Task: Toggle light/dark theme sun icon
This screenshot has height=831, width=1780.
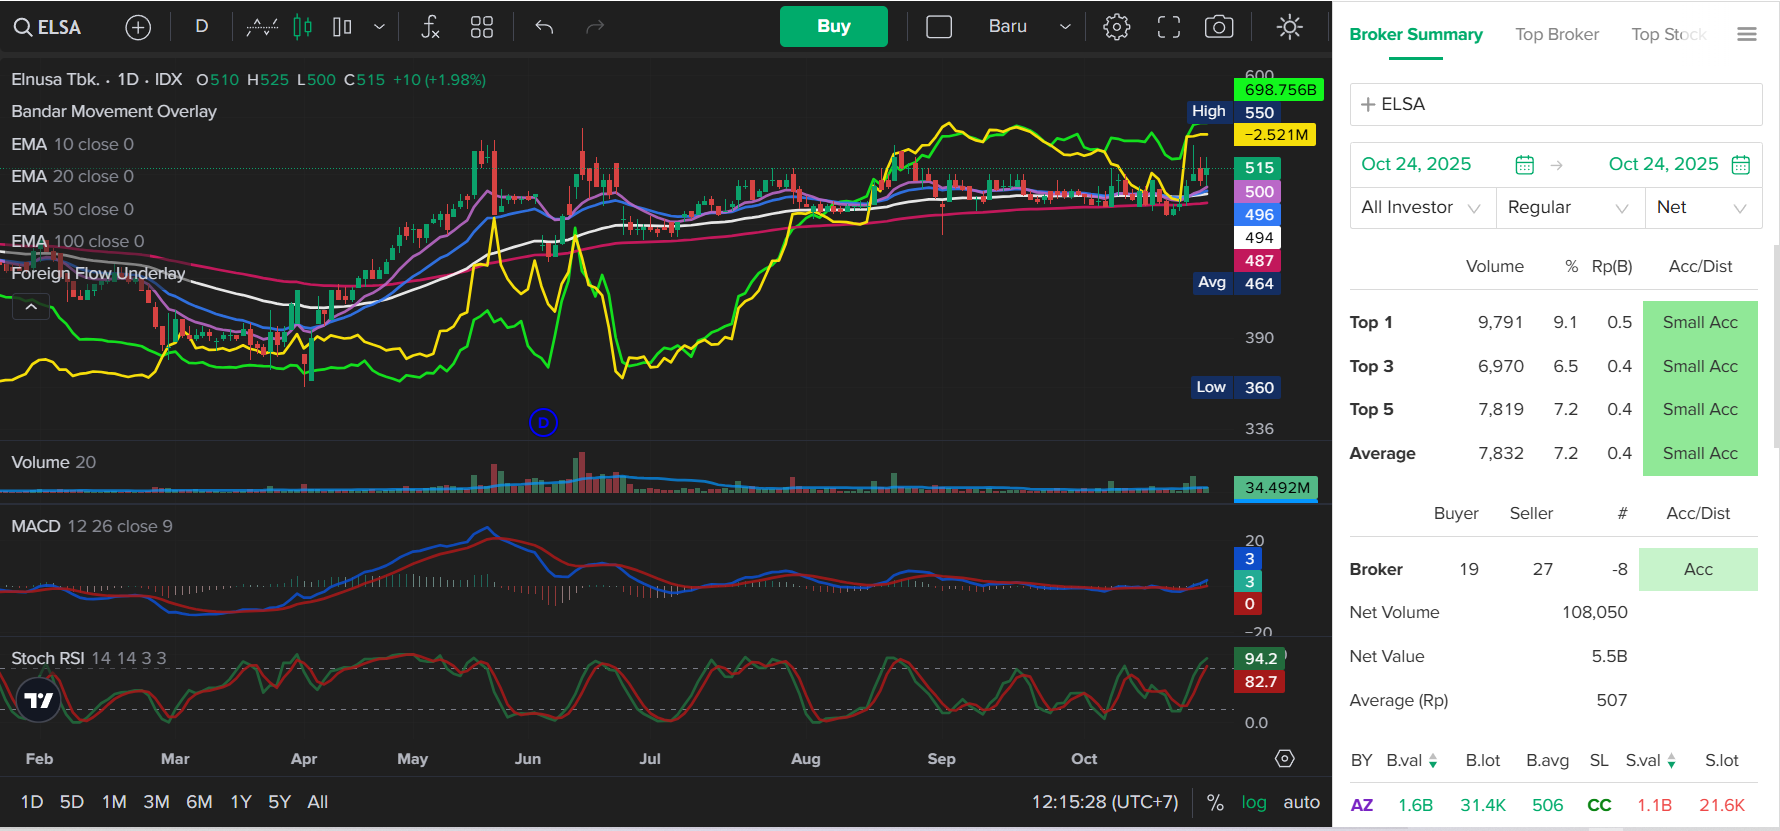Action: 1289,27
